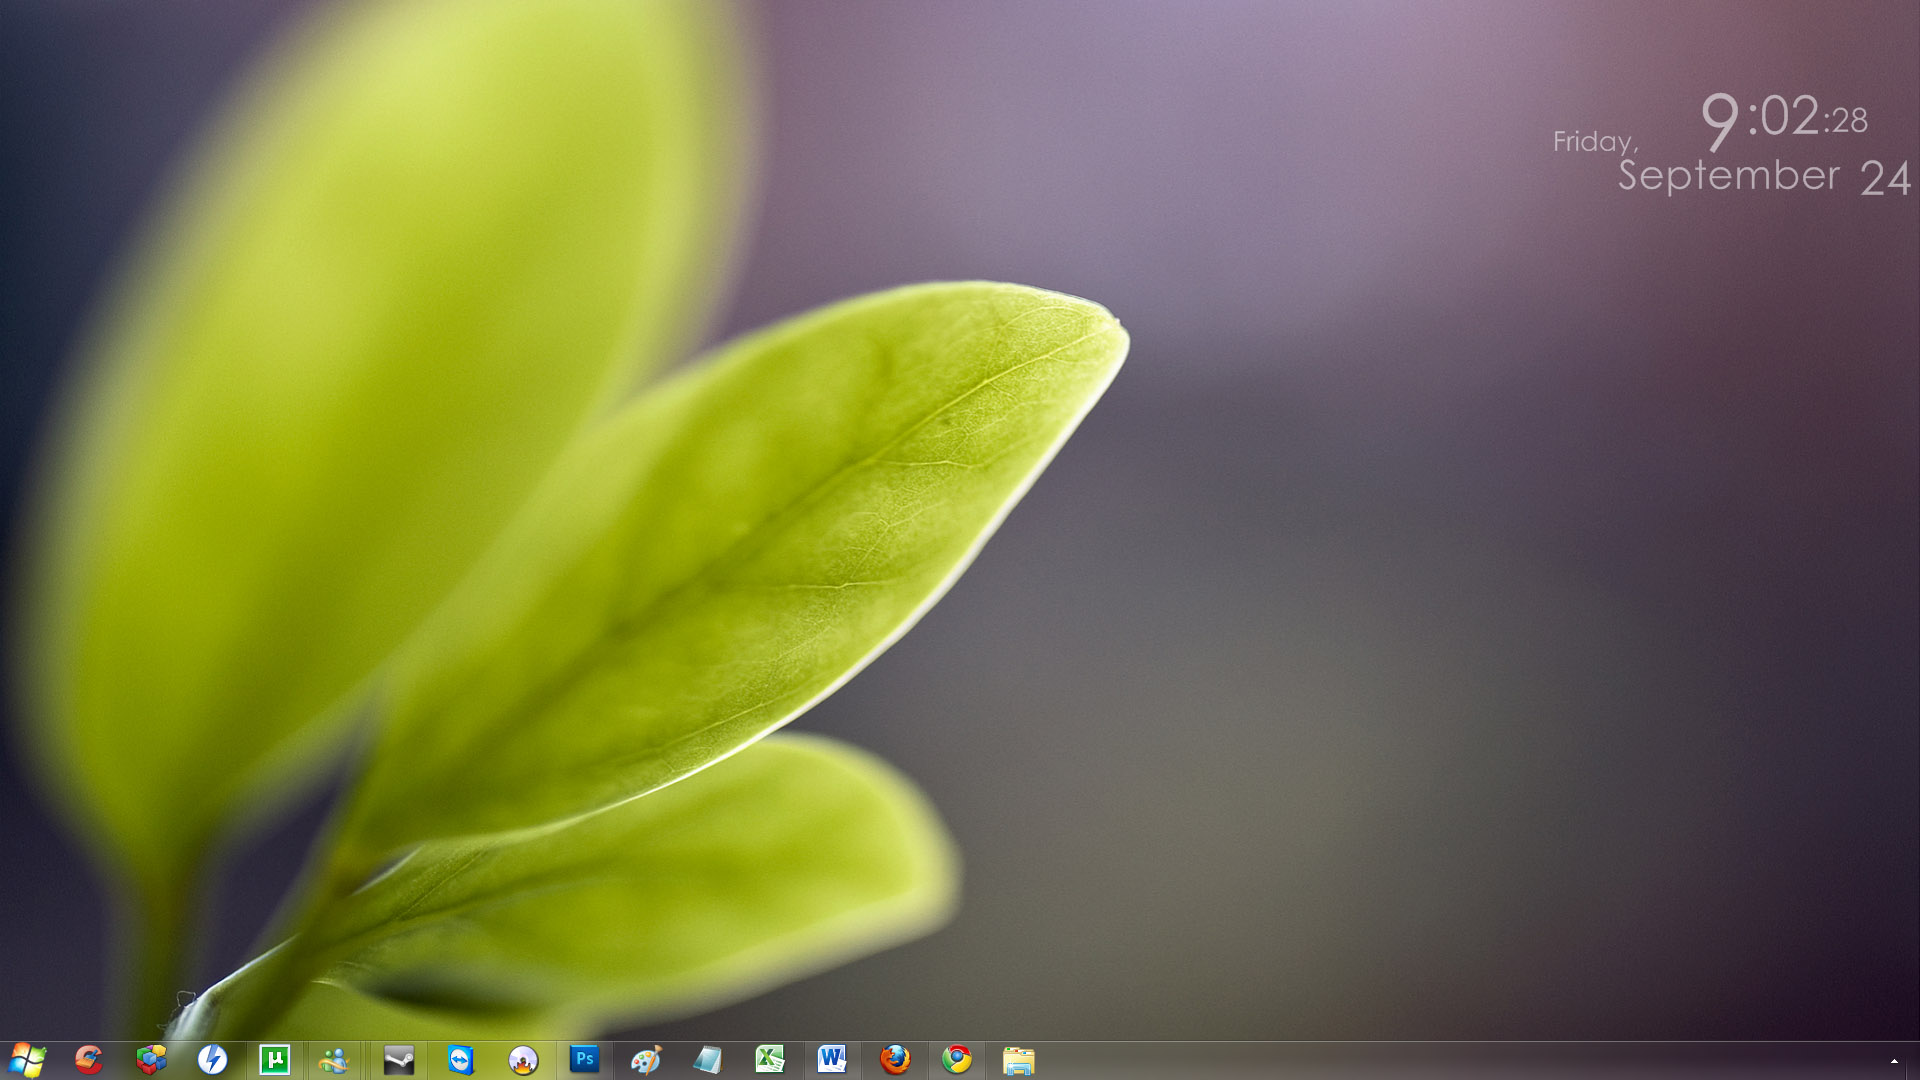Open TeamViewer from the taskbar
This screenshot has width=1920, height=1080.
coord(460,1059)
